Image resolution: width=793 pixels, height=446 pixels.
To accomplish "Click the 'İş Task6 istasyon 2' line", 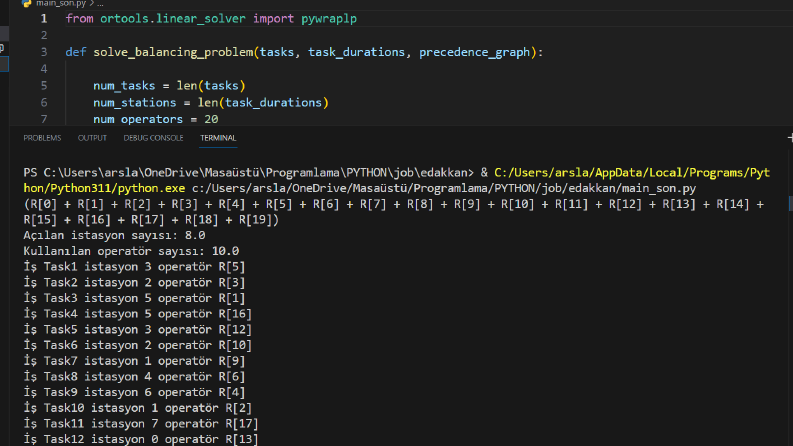I will coord(138,345).
